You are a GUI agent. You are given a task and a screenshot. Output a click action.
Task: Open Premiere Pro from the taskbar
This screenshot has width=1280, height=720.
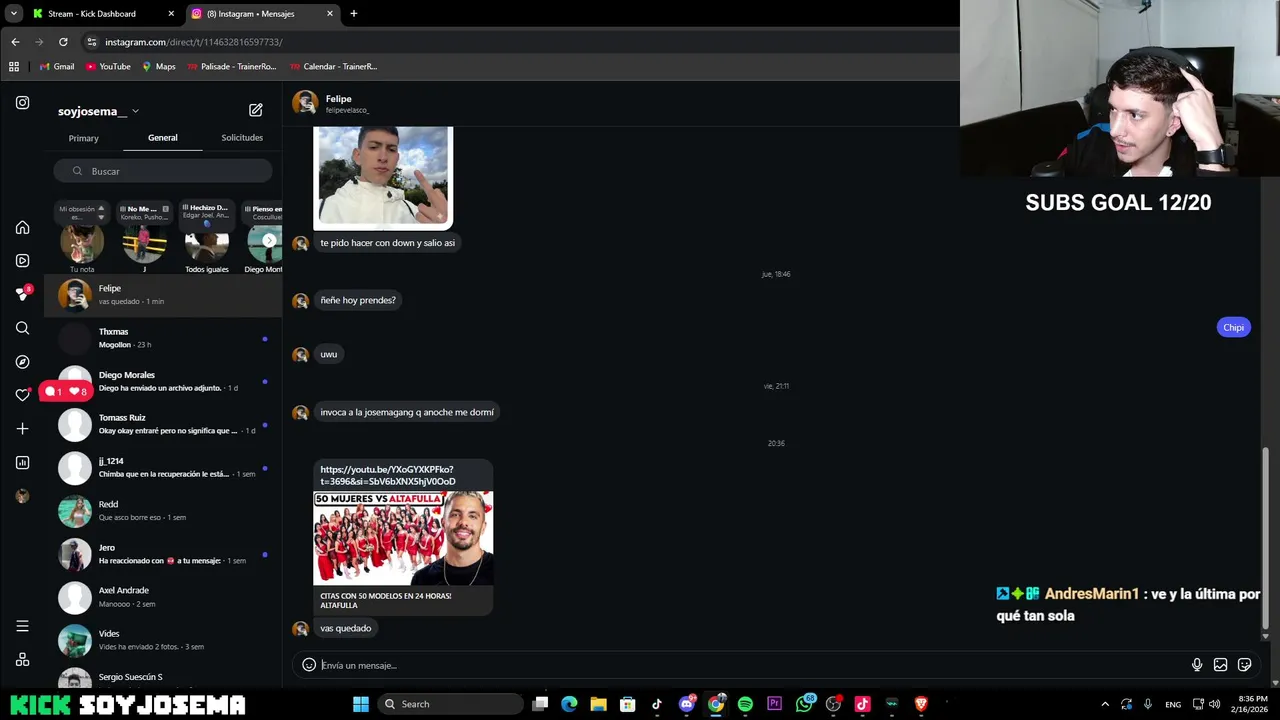774,704
